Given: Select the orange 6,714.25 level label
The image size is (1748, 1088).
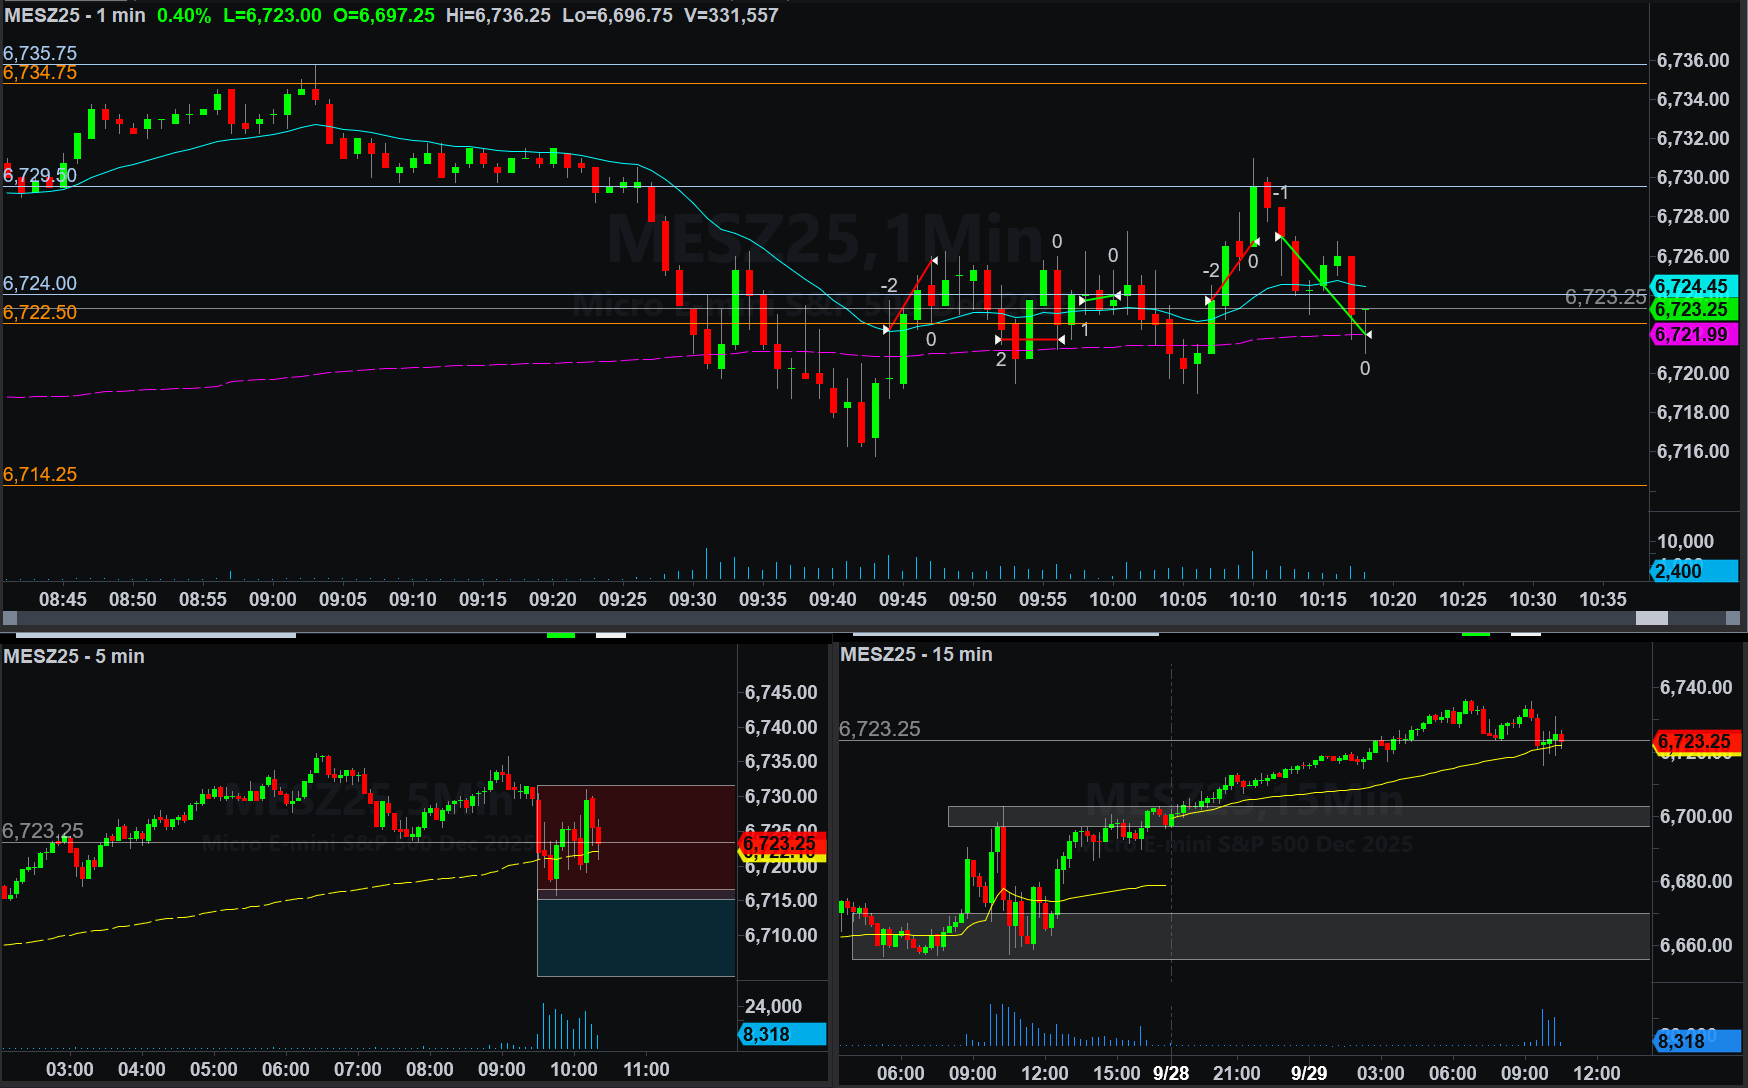Looking at the screenshot, I should pos(40,474).
